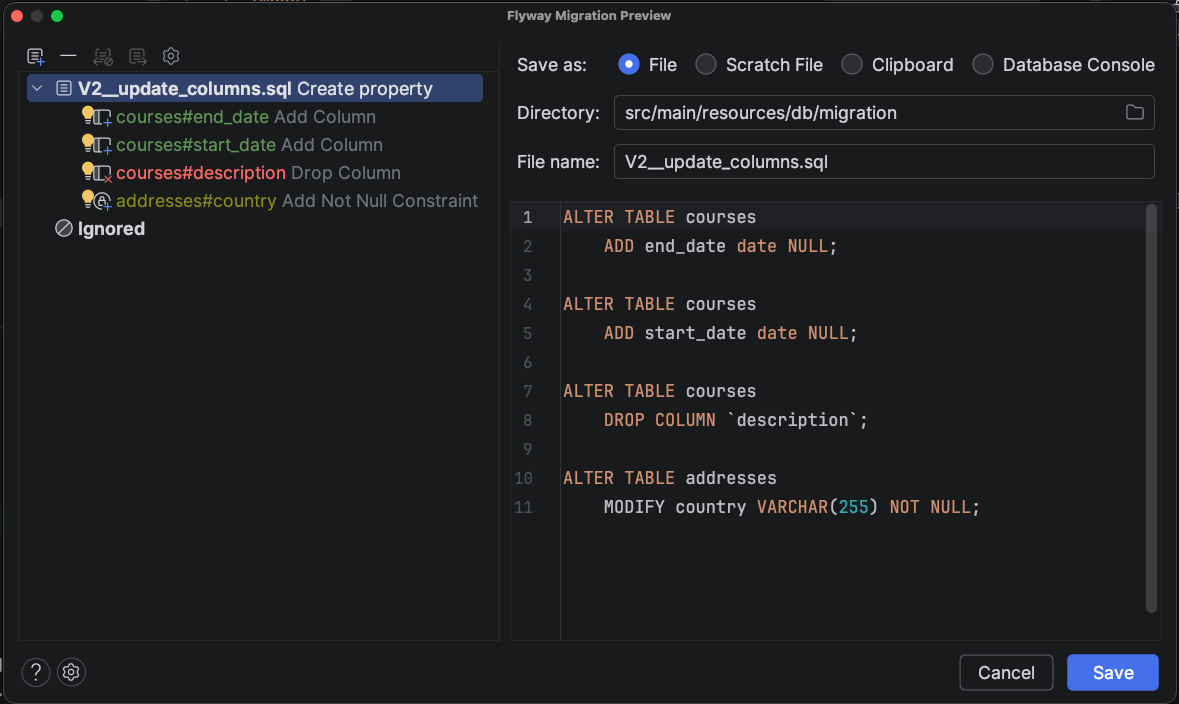Pick the Database Console radio button
This screenshot has height=704, width=1179.
pos(983,65)
